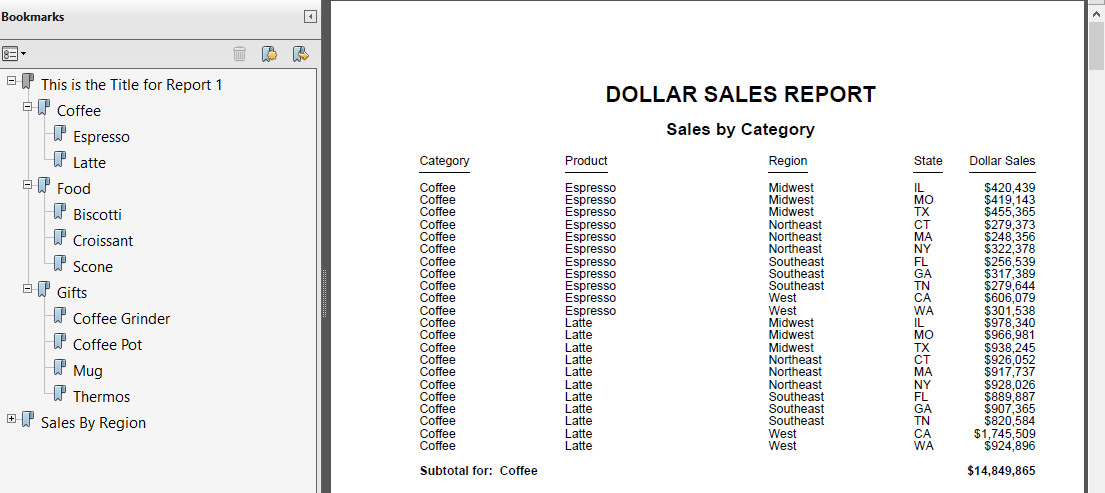Click the panel splitter grip handle

tap(324, 294)
